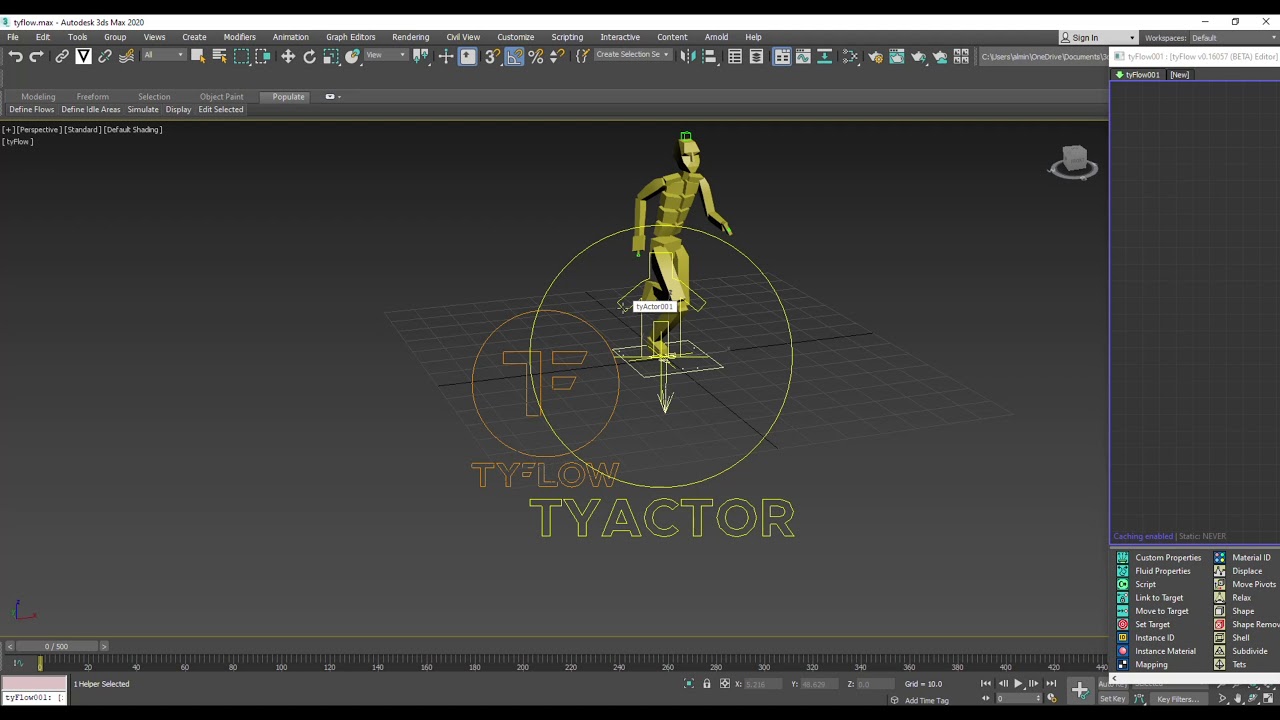Toggle the ribbon display icon
Screen dimensions: 1280x720
pyautogui.click(x=782, y=57)
